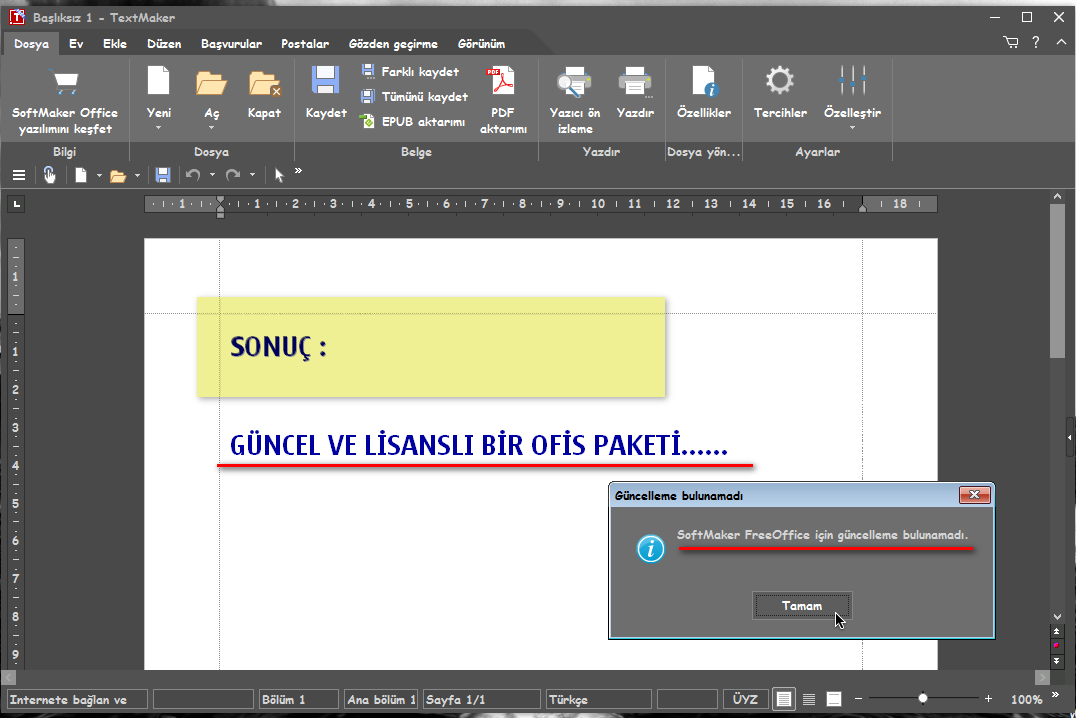Click new document icon in quick toolbar
This screenshot has width=1076, height=718.
(x=81, y=176)
